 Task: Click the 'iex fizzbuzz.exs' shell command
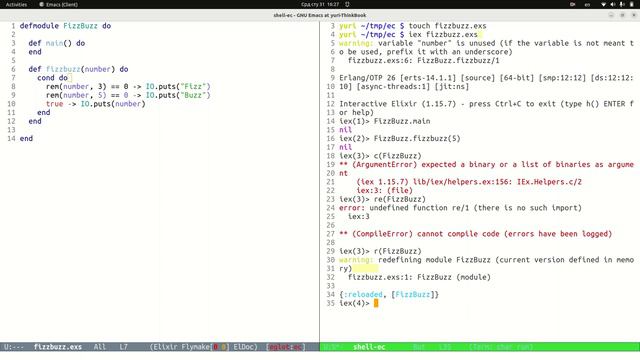pyautogui.click(x=443, y=34)
